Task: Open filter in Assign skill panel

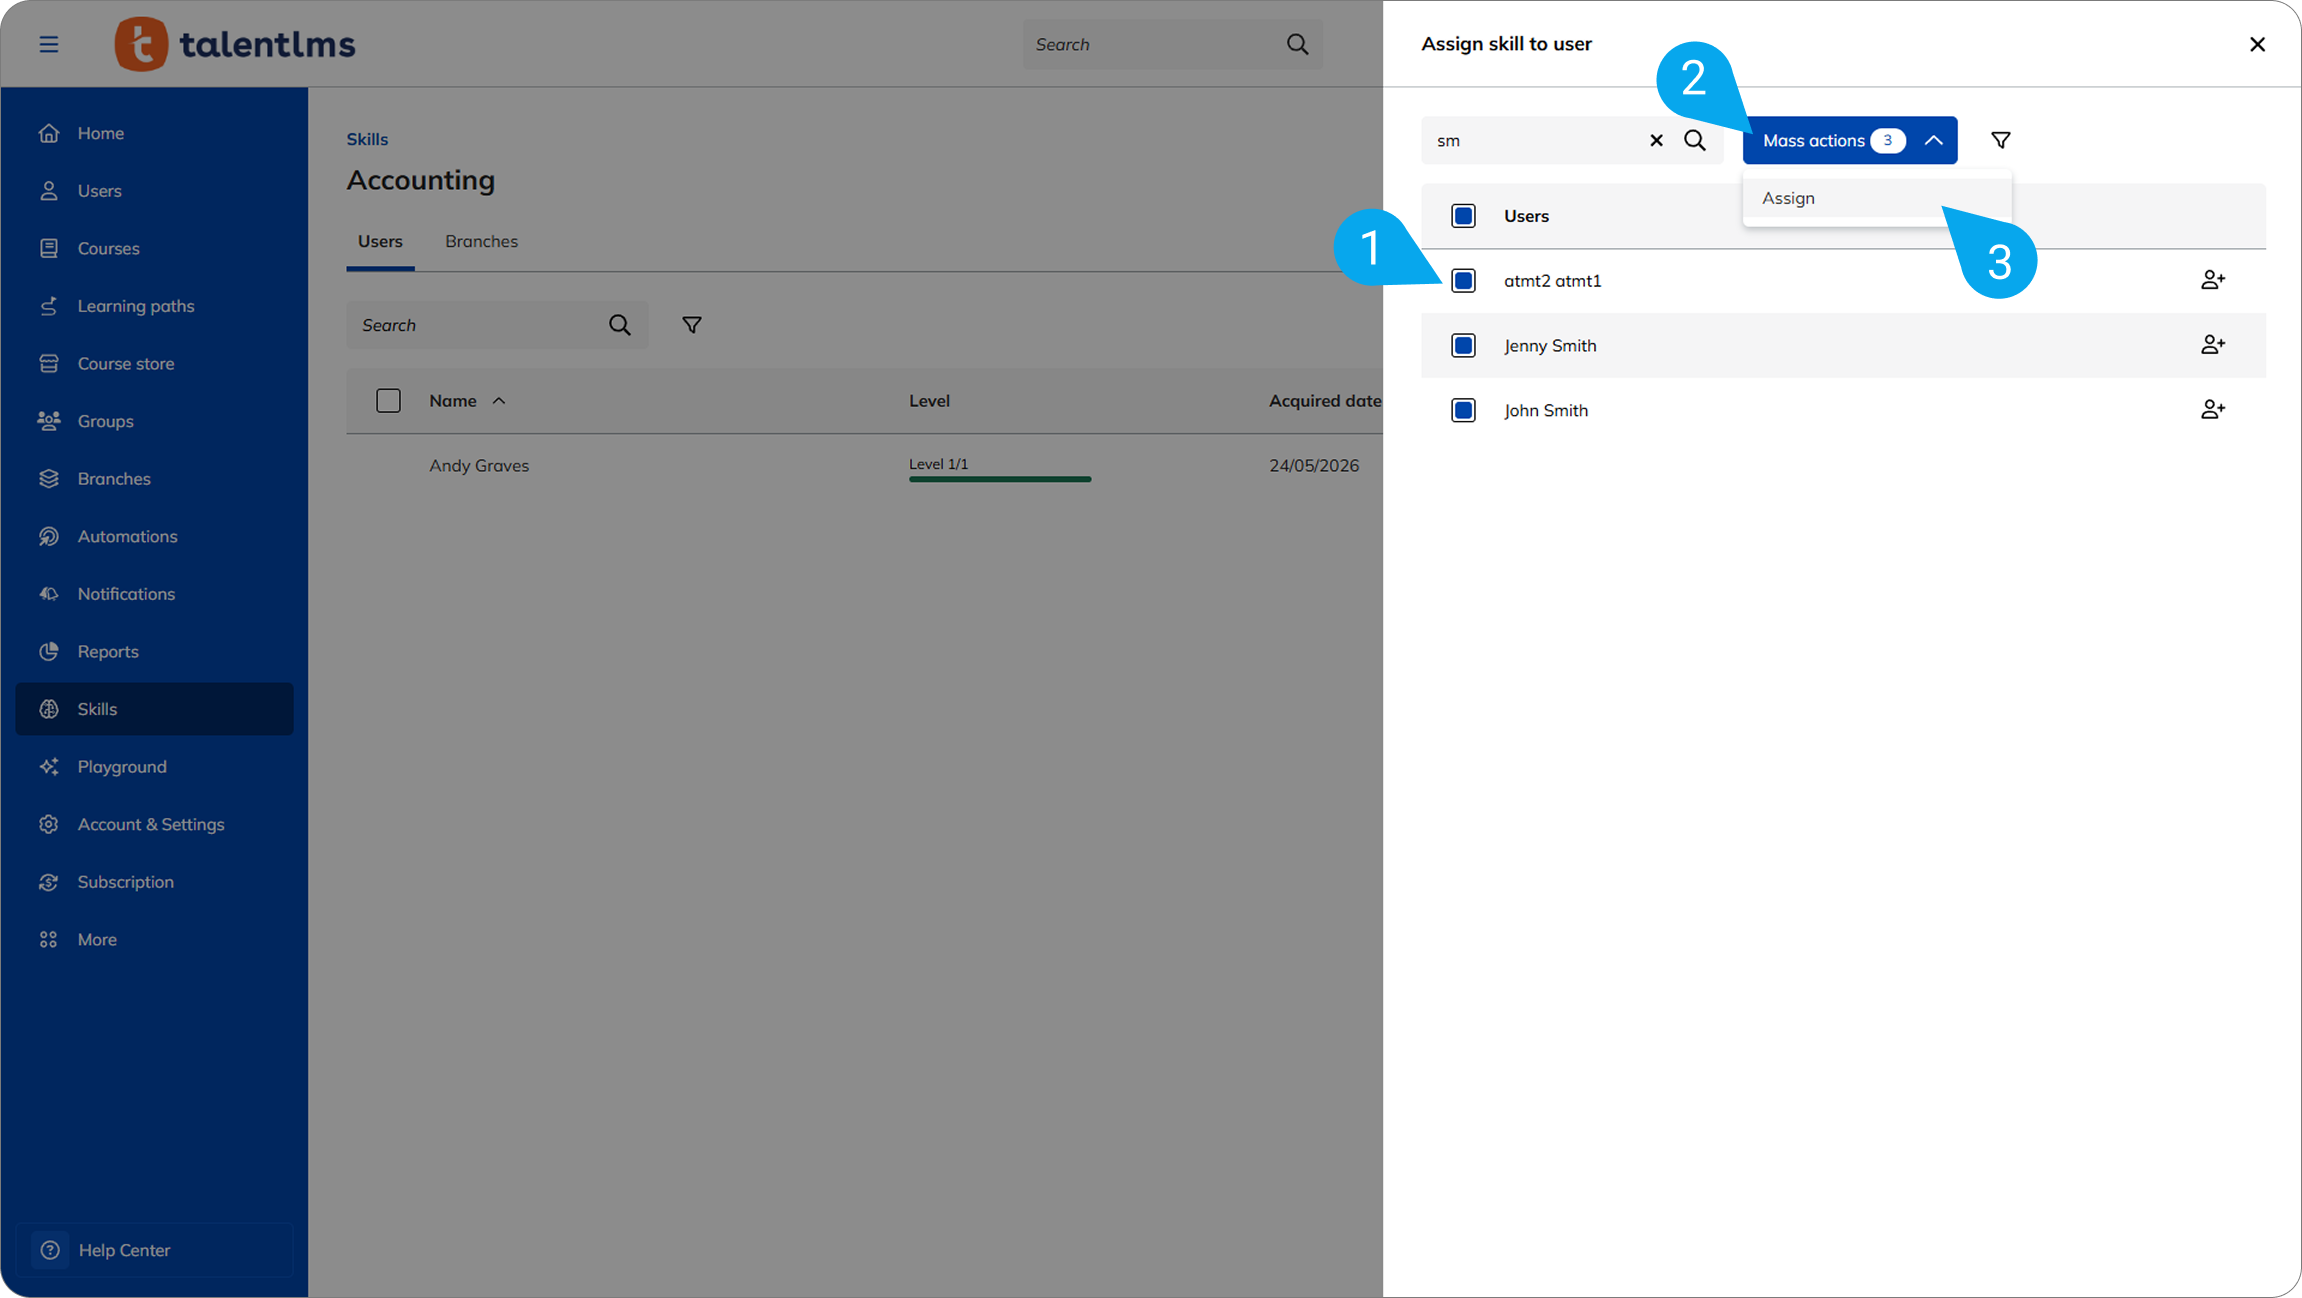Action: [x=2000, y=140]
